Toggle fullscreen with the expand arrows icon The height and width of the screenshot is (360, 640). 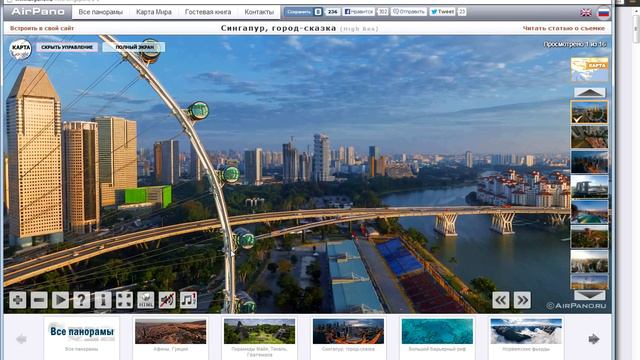point(124,300)
